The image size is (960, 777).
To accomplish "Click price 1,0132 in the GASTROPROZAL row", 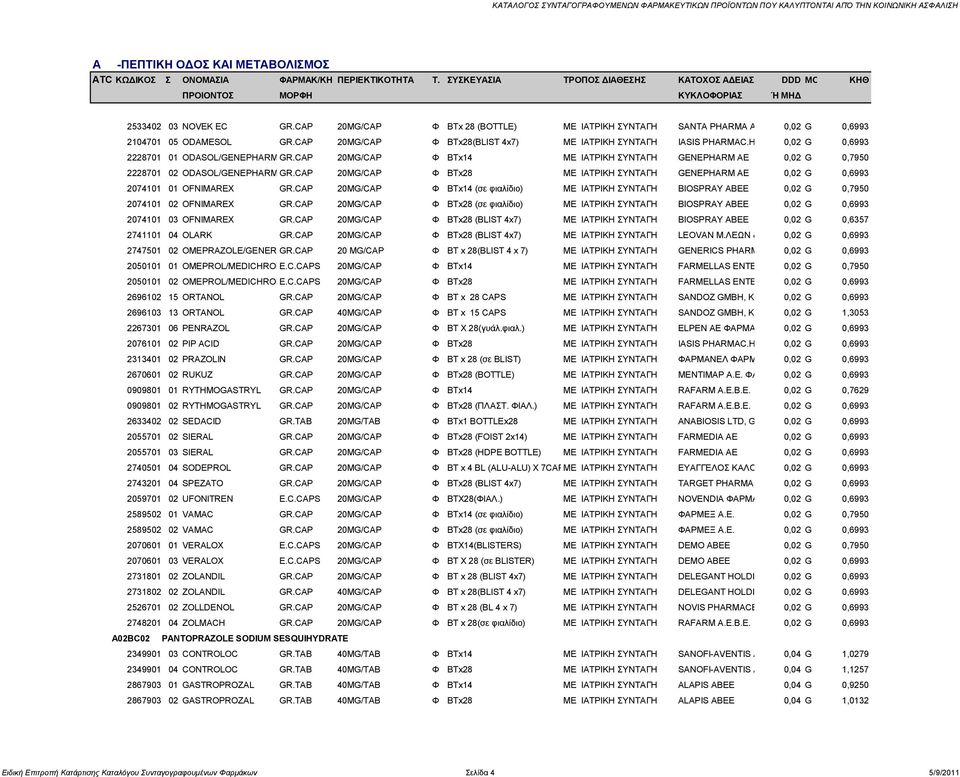I will coord(855,700).
